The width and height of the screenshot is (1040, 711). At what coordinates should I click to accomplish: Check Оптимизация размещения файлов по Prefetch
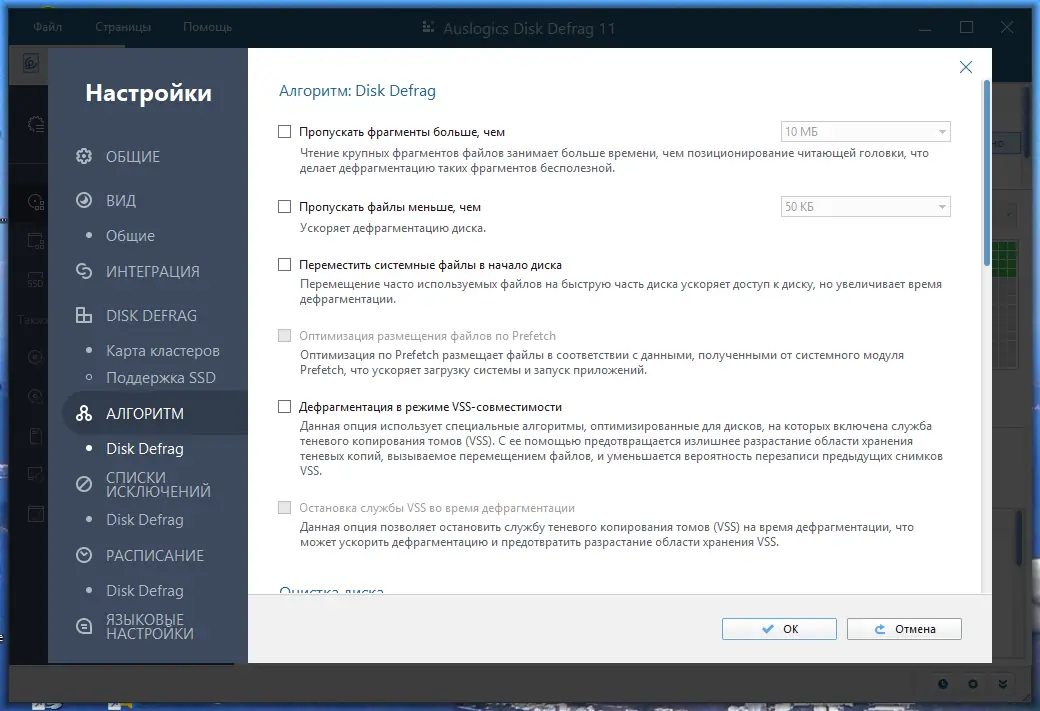point(285,336)
